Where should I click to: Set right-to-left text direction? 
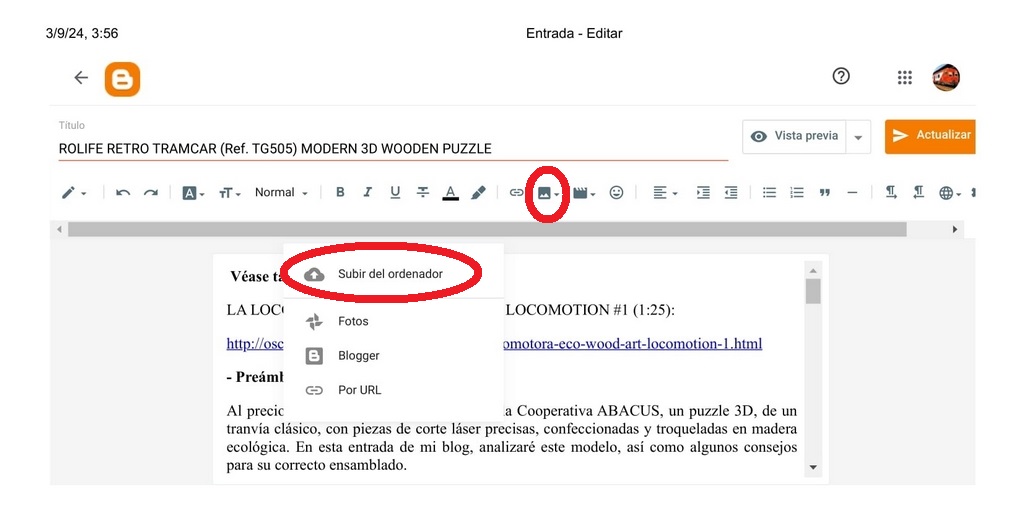[x=919, y=192]
